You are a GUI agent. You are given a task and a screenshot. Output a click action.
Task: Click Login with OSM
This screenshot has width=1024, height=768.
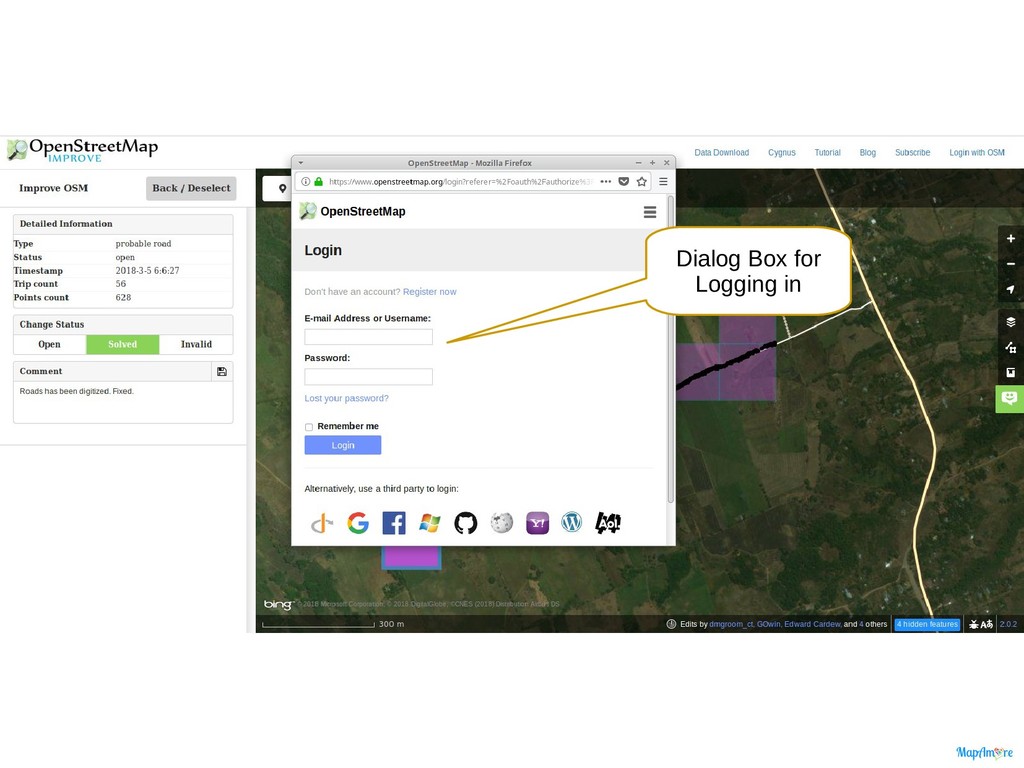977,152
